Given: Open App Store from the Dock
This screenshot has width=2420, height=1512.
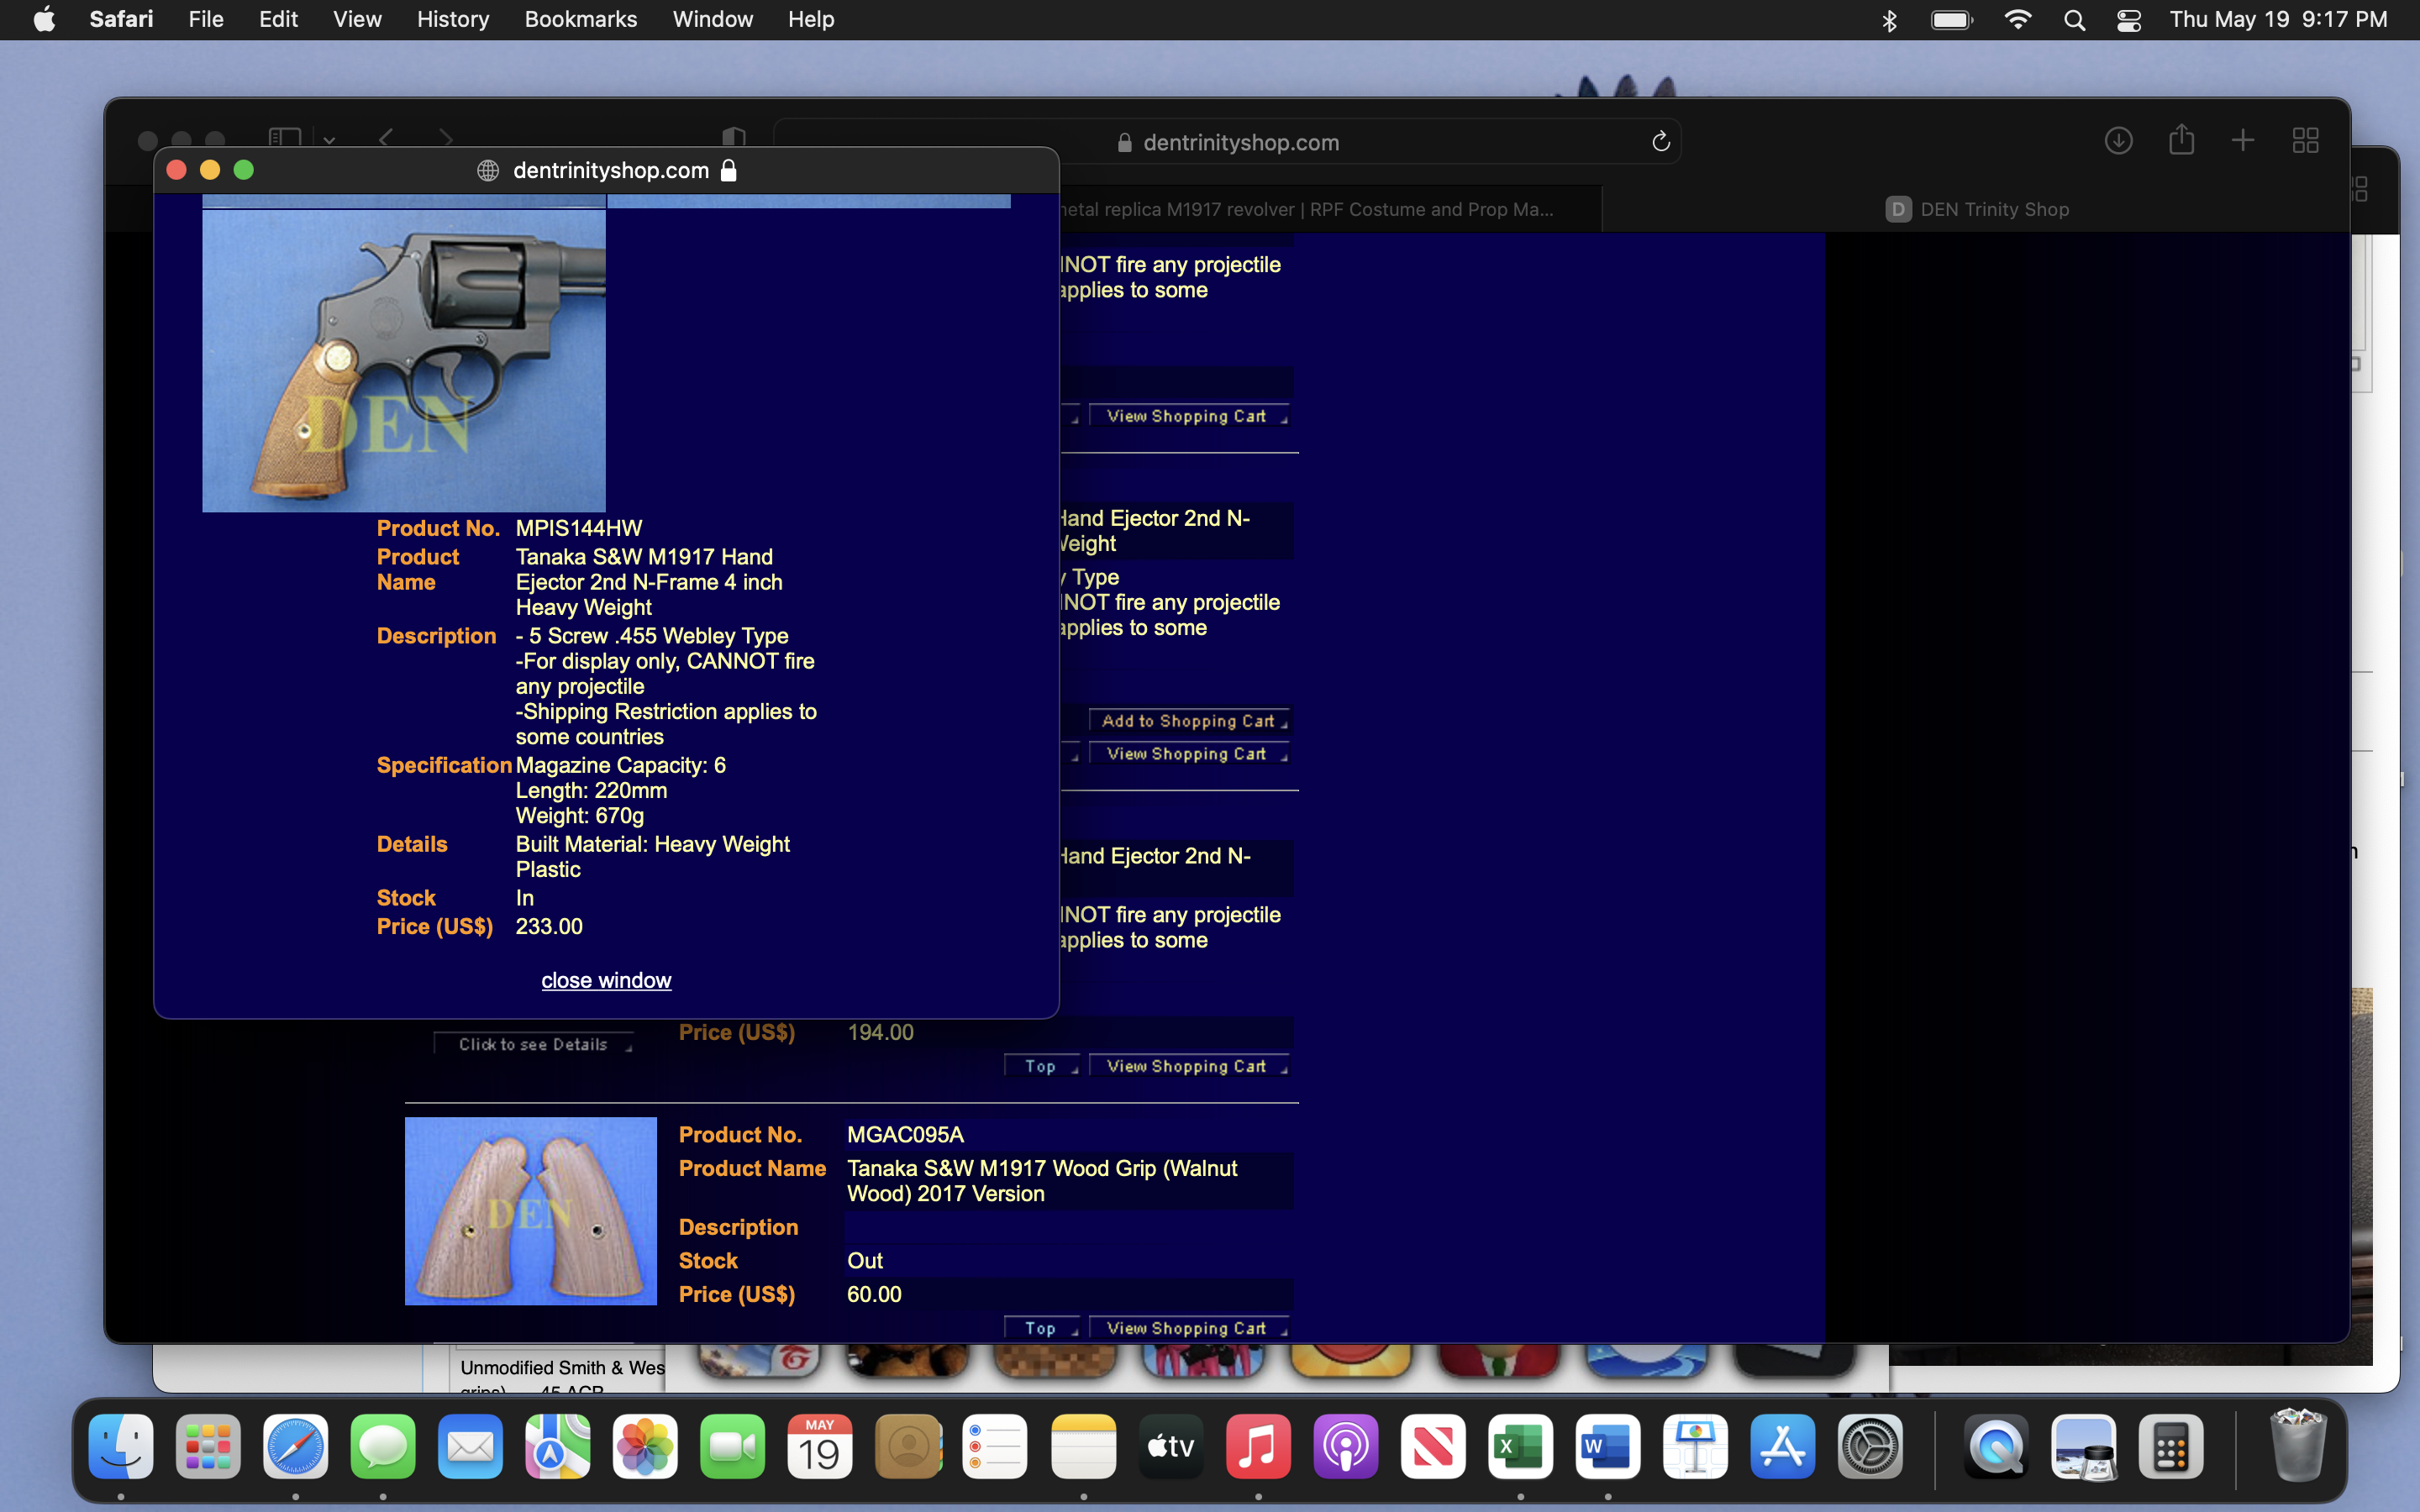Looking at the screenshot, I should tap(1783, 1446).
